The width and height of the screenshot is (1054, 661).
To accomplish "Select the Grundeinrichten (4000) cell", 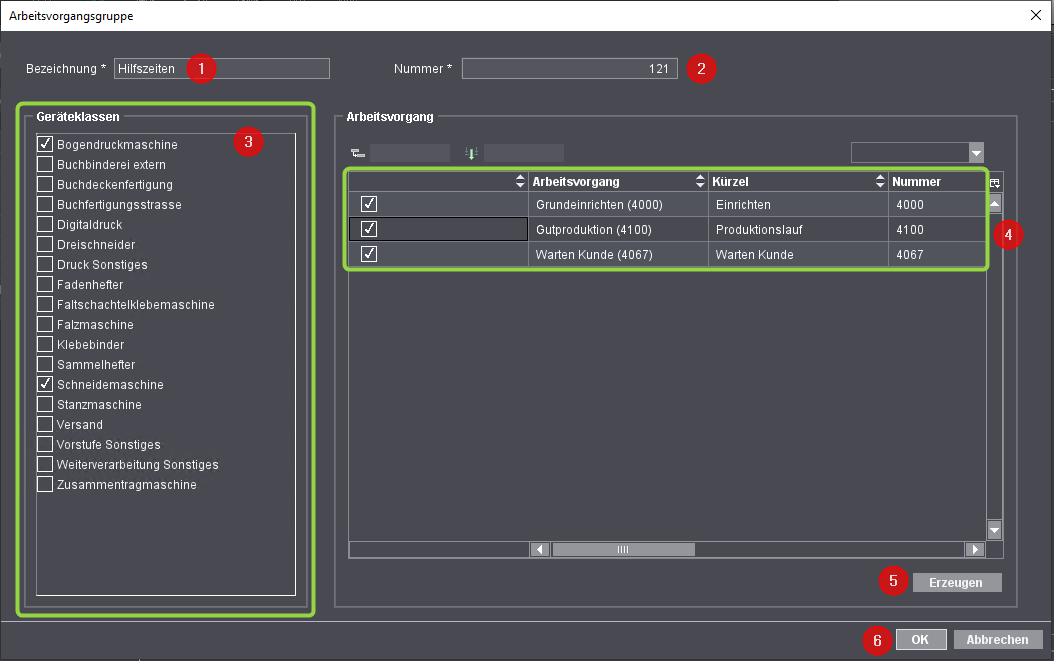I will click(x=618, y=204).
